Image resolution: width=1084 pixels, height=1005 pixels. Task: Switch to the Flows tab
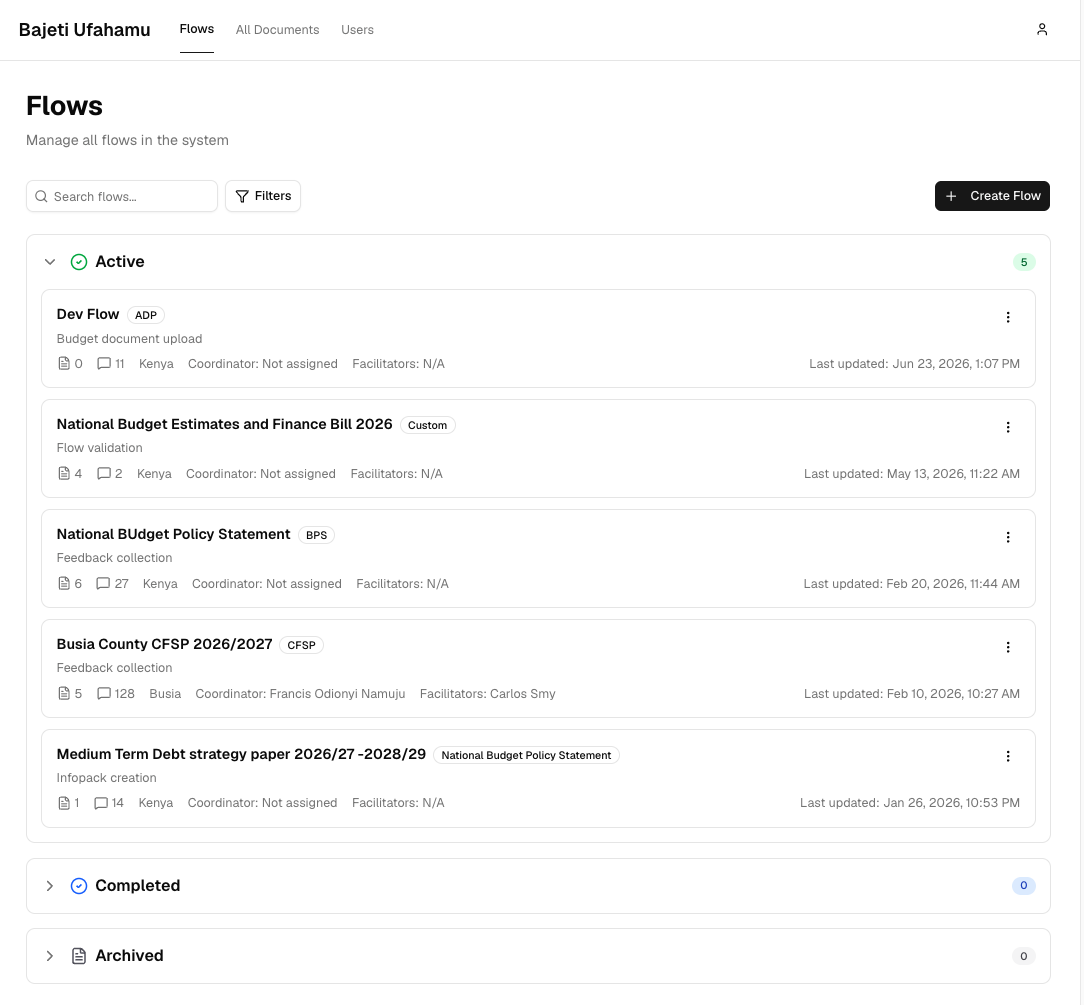[x=197, y=29]
